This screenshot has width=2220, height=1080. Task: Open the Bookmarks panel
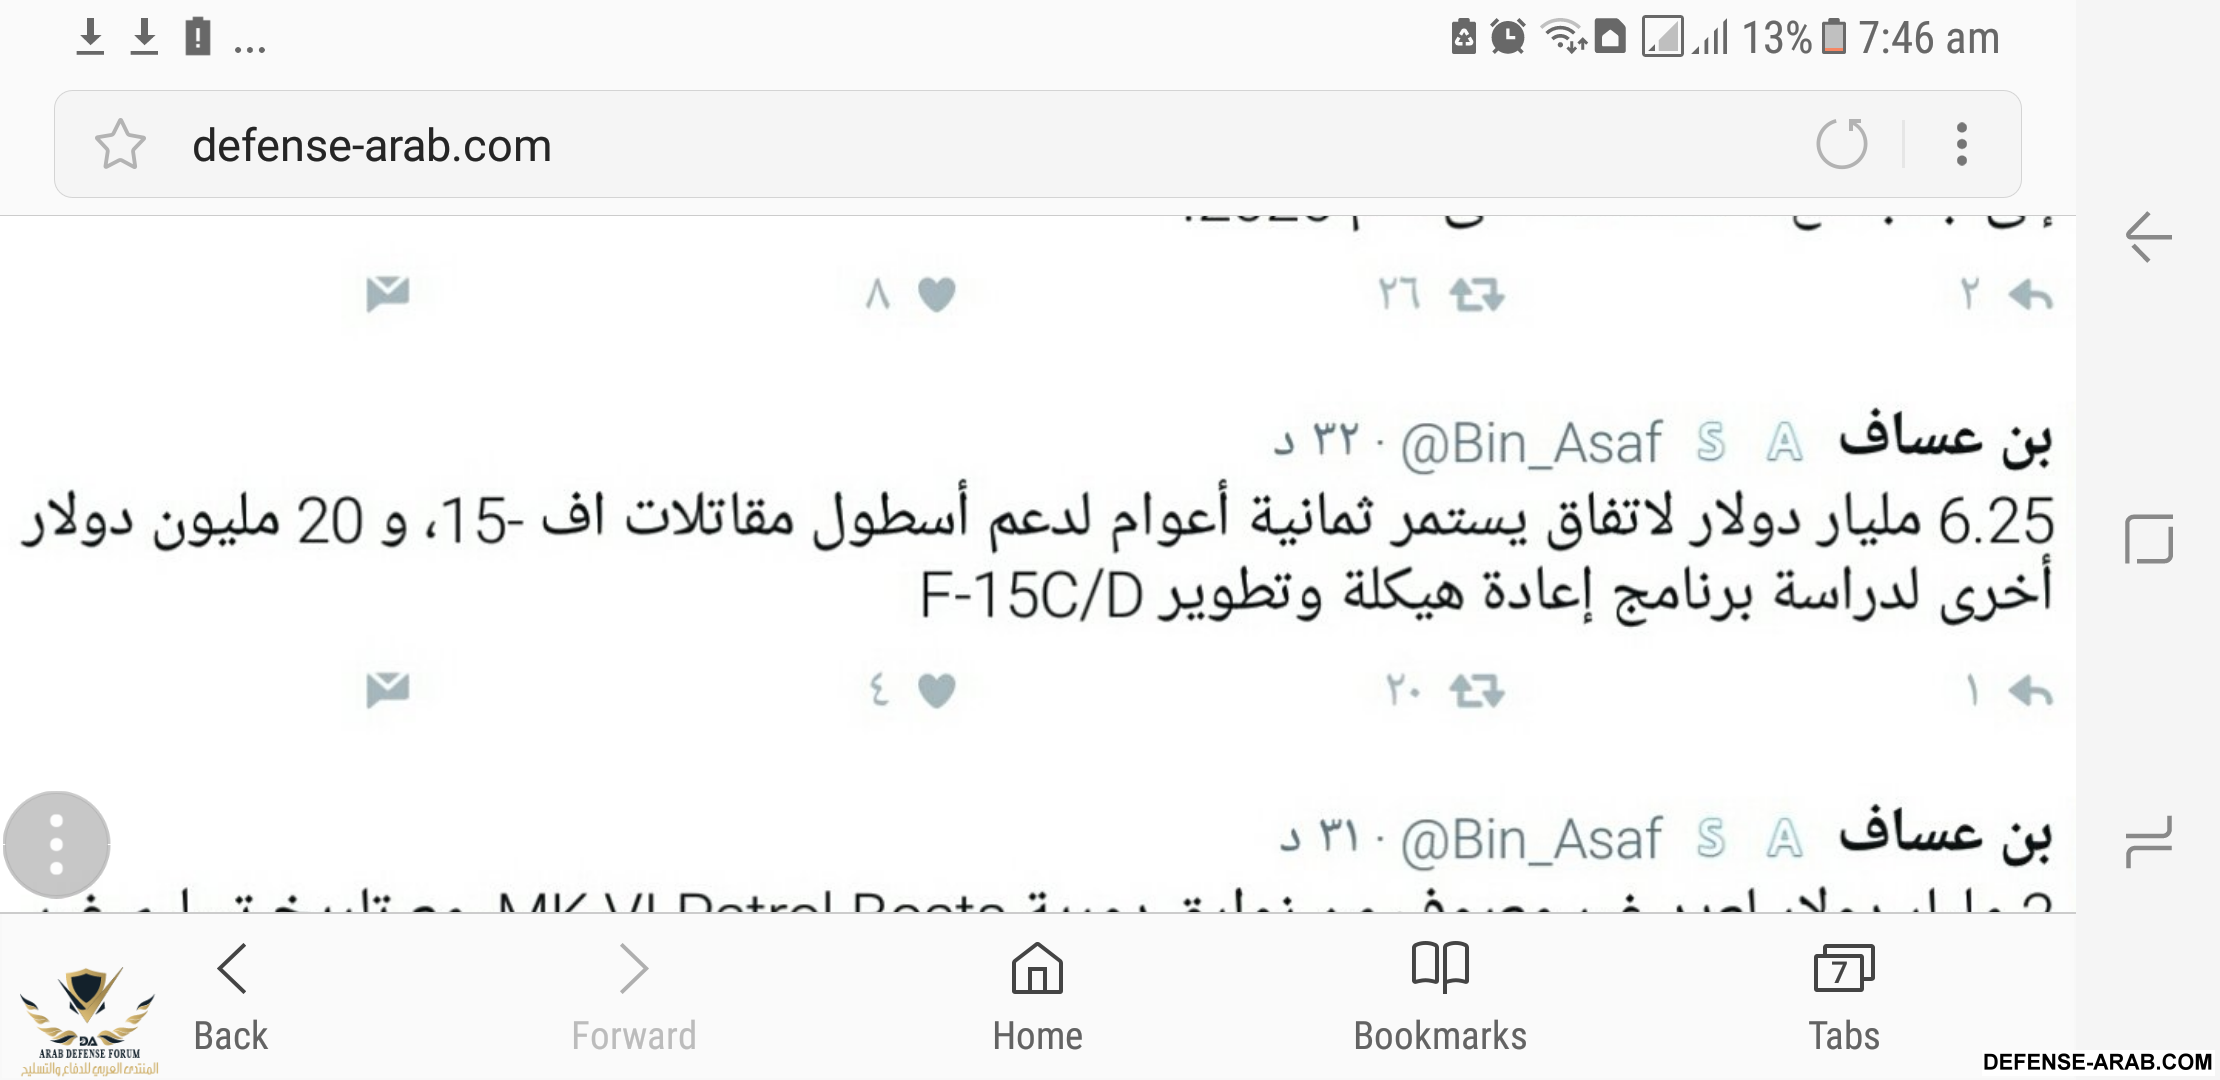[x=1440, y=998]
